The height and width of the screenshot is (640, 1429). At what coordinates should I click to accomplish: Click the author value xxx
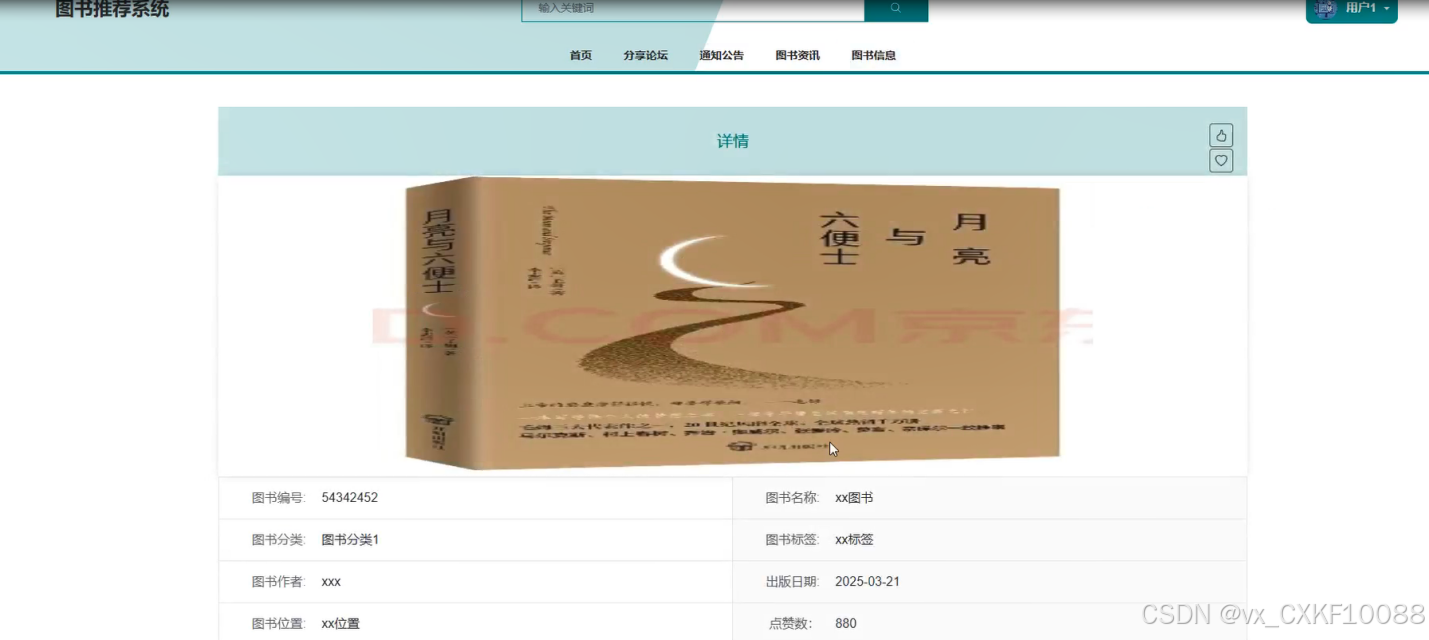(x=331, y=582)
